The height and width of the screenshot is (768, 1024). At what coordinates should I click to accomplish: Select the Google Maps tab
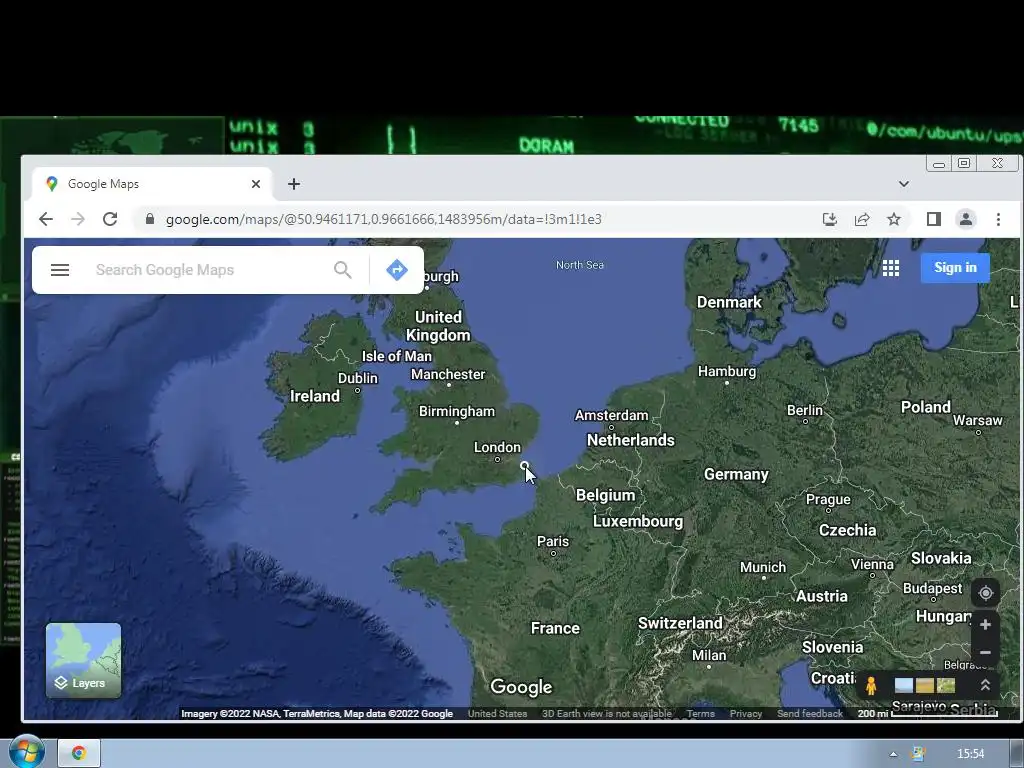coord(152,184)
